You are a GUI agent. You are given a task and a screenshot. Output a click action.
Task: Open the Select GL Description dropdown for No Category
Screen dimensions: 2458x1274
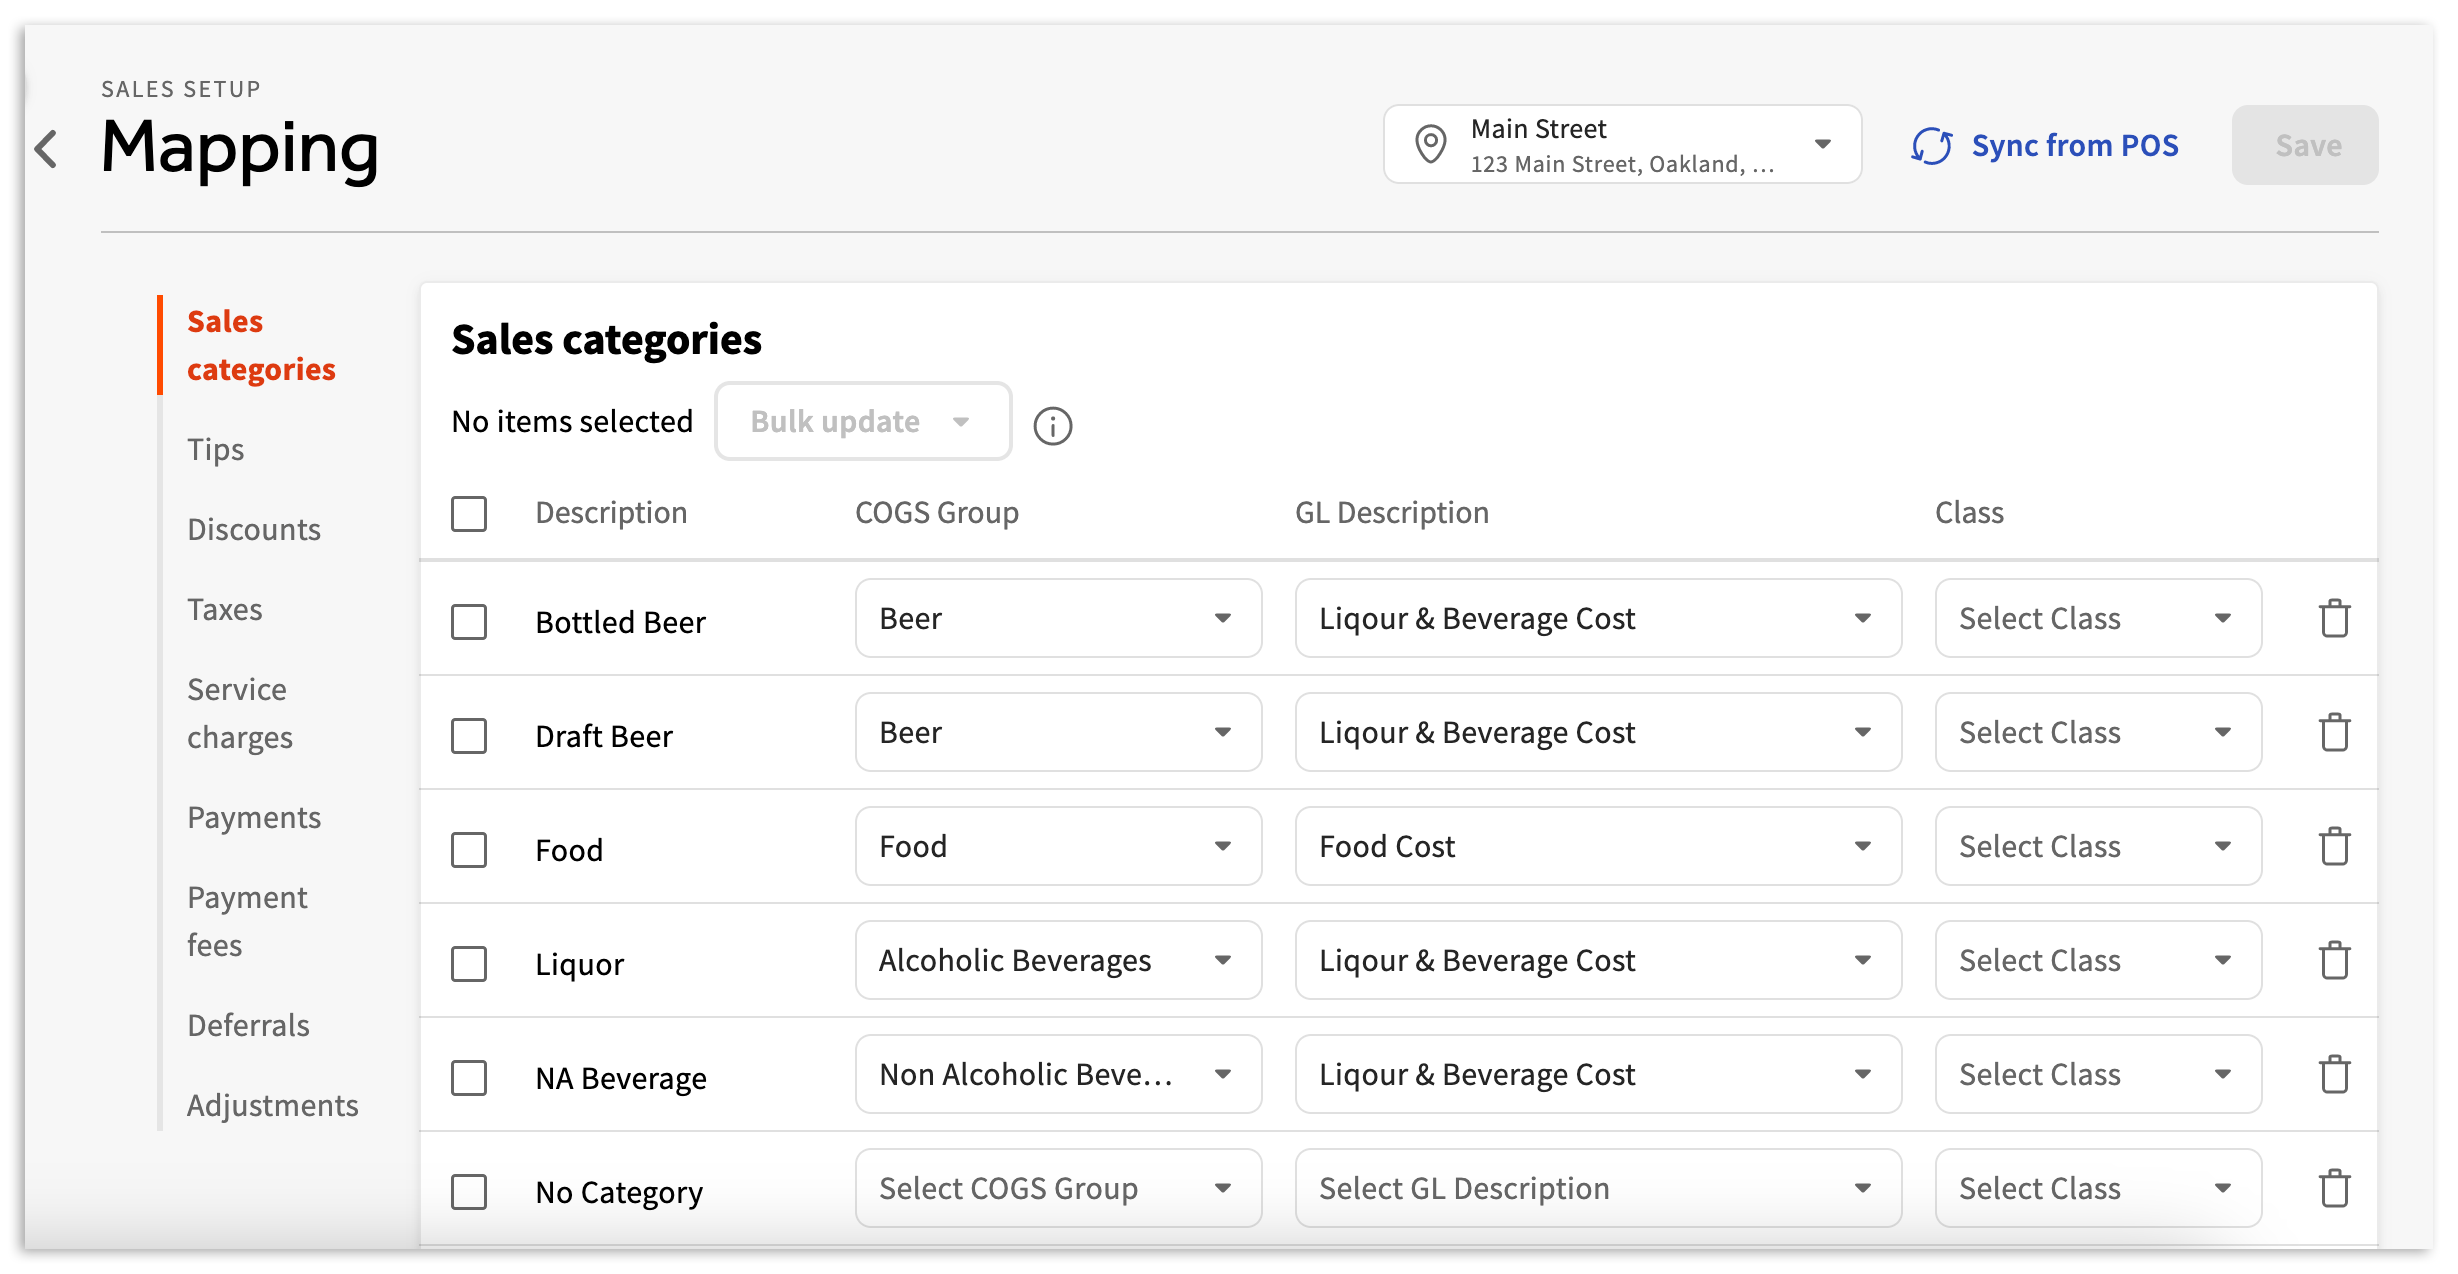point(1597,1189)
